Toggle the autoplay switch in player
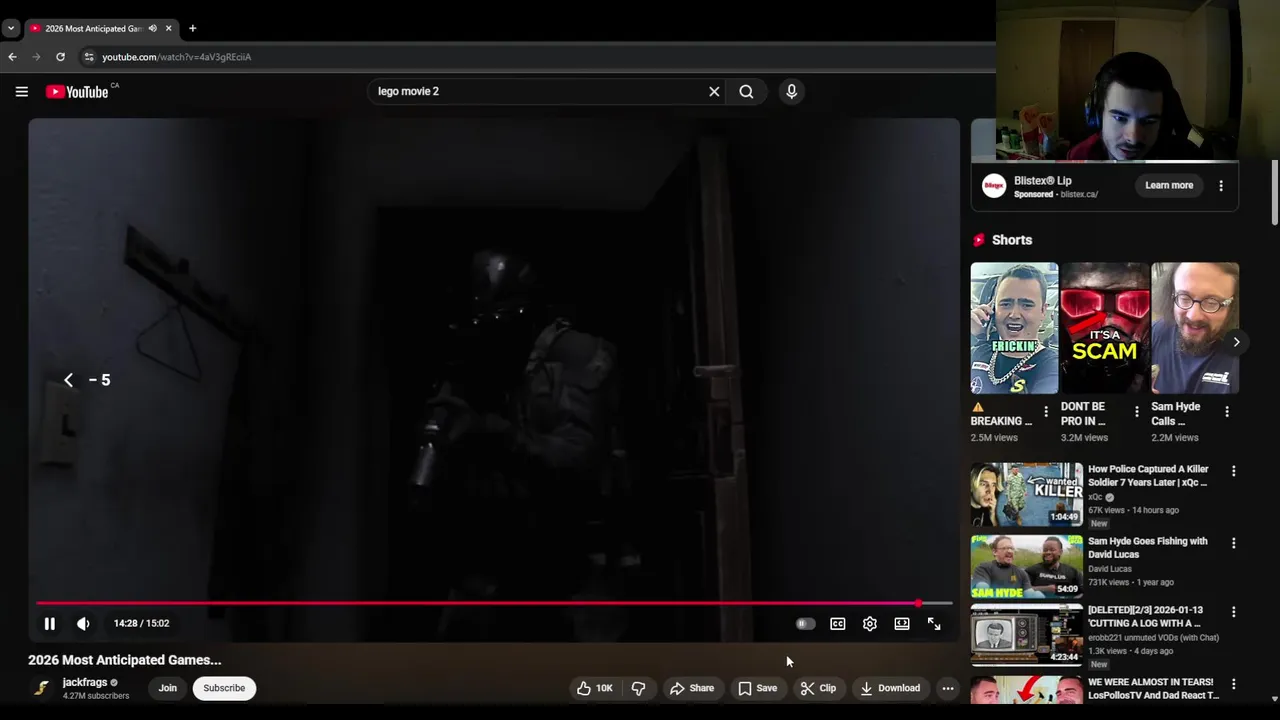The height and width of the screenshot is (720, 1280). pyautogui.click(x=805, y=623)
